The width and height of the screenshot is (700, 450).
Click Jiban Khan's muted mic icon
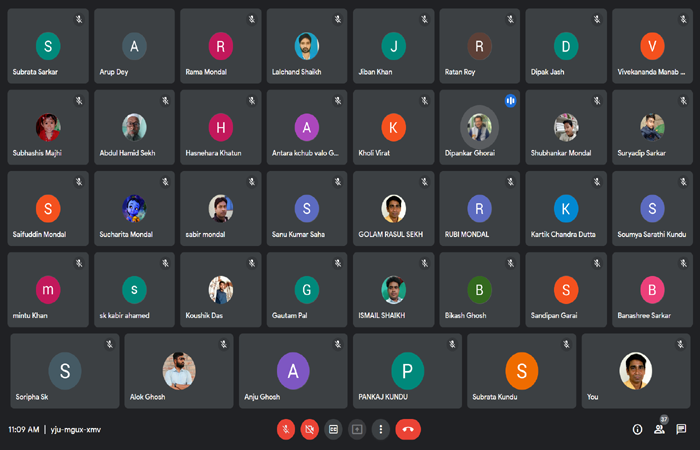(x=425, y=19)
